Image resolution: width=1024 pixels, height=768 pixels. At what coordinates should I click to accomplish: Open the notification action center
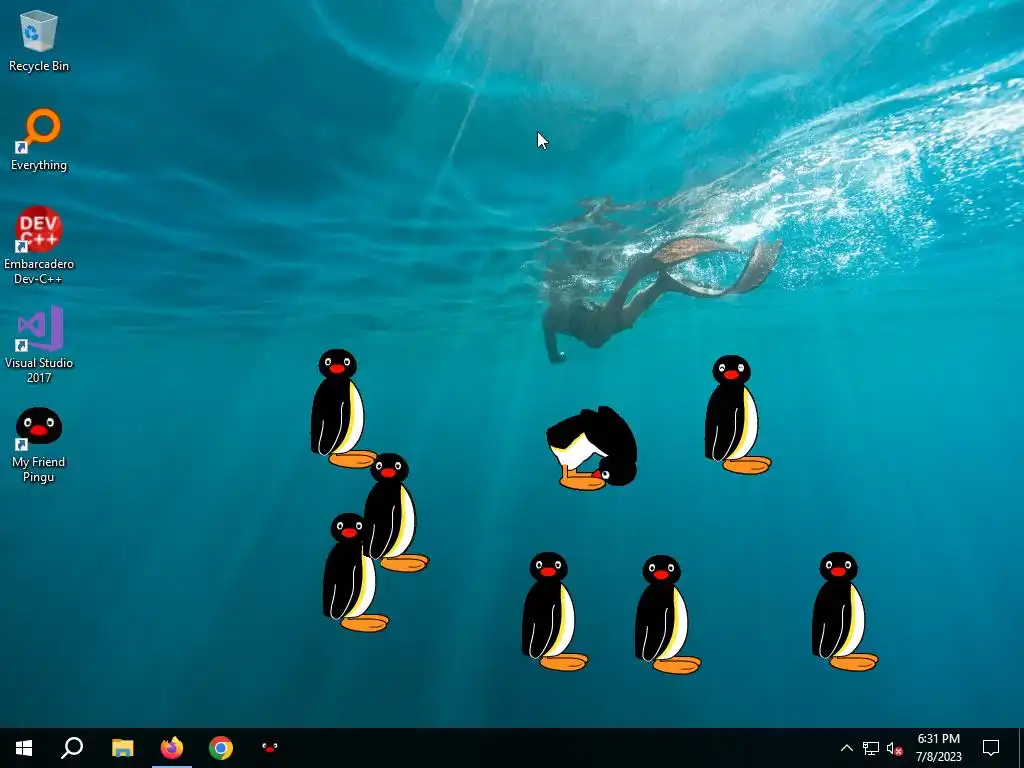(x=991, y=748)
